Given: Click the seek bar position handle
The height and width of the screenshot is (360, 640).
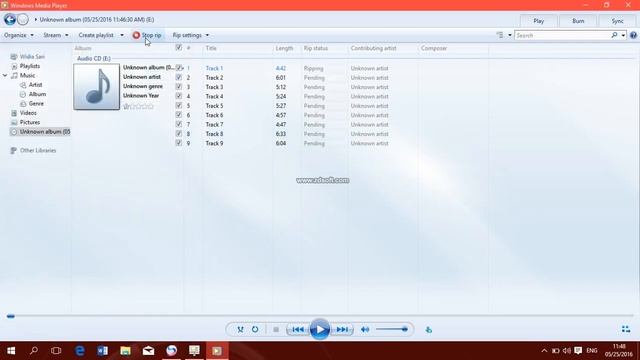Looking at the screenshot, I should (11, 316).
